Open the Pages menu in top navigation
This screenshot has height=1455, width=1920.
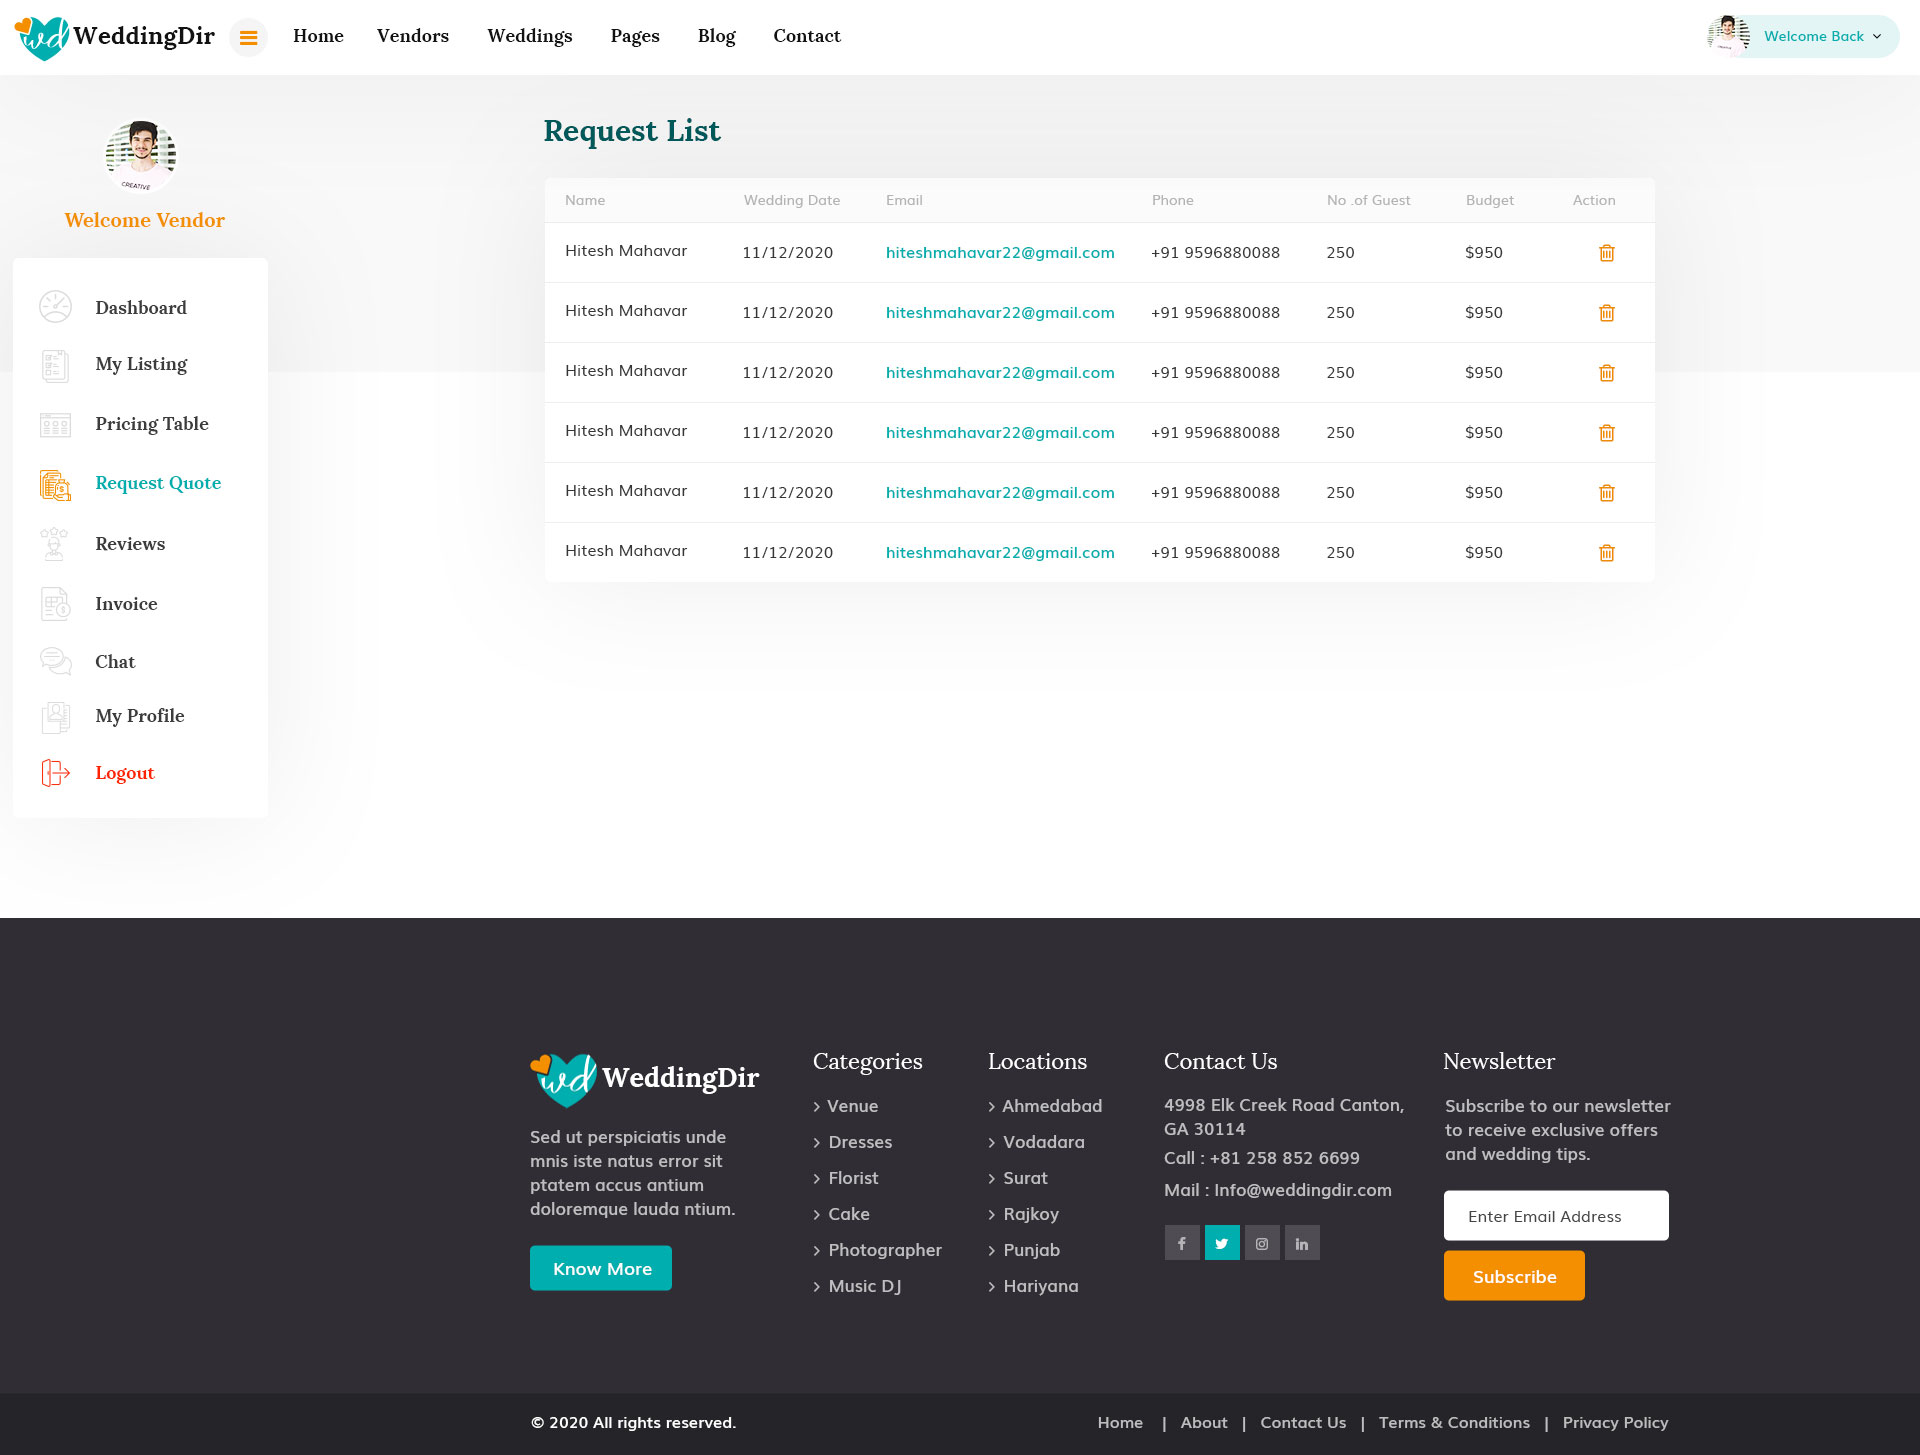634,36
